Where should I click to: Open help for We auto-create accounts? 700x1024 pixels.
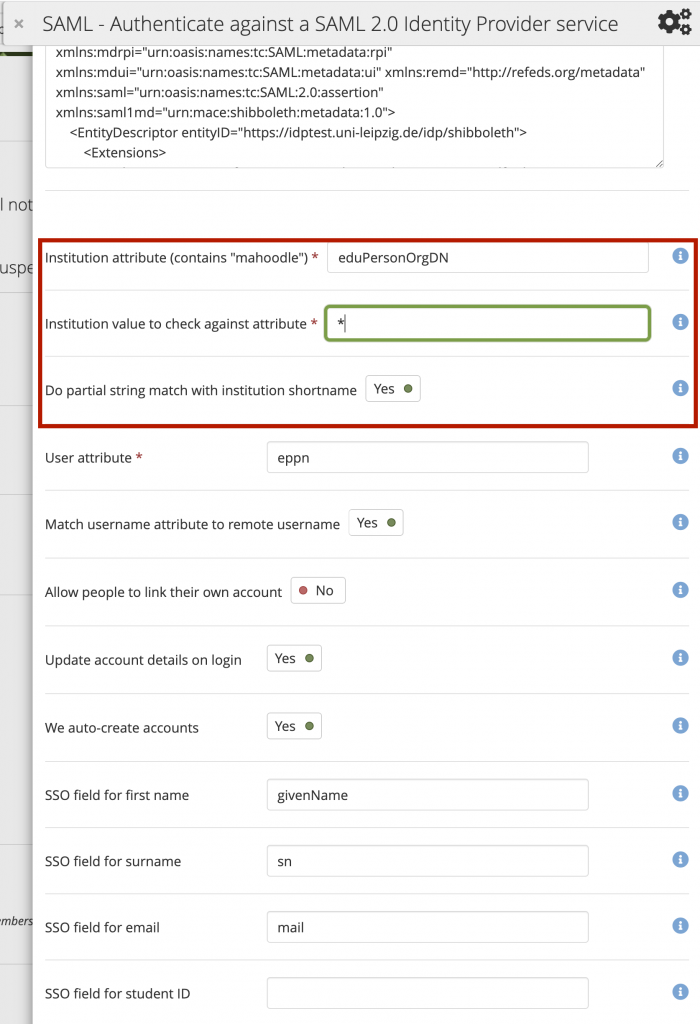point(680,726)
